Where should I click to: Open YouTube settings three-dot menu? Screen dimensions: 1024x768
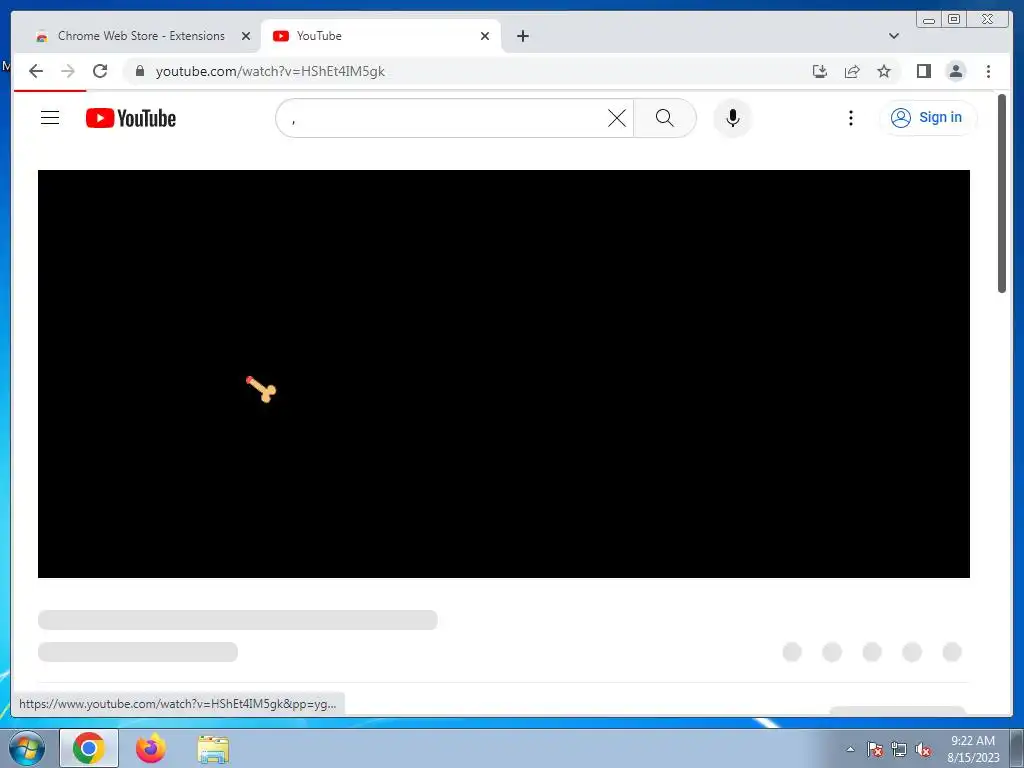[x=850, y=118]
